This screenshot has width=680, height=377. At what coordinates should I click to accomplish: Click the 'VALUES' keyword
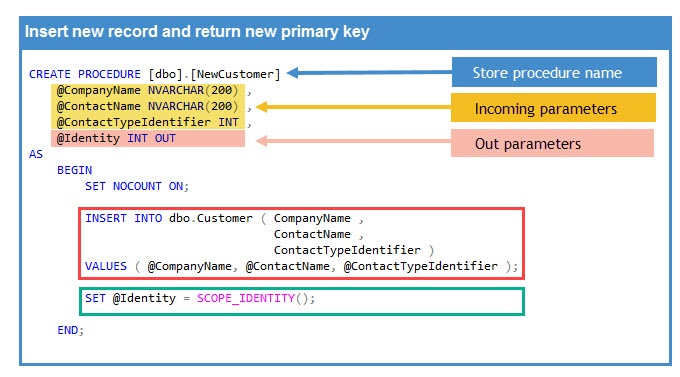click(106, 266)
